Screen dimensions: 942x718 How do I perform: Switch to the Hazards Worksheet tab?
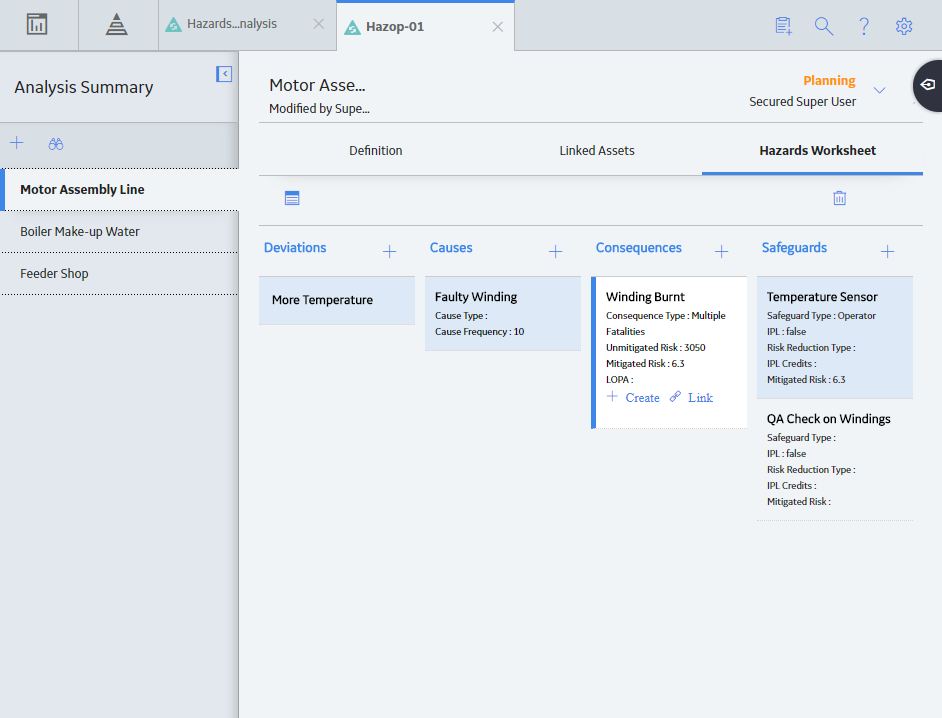pyautogui.click(x=818, y=151)
